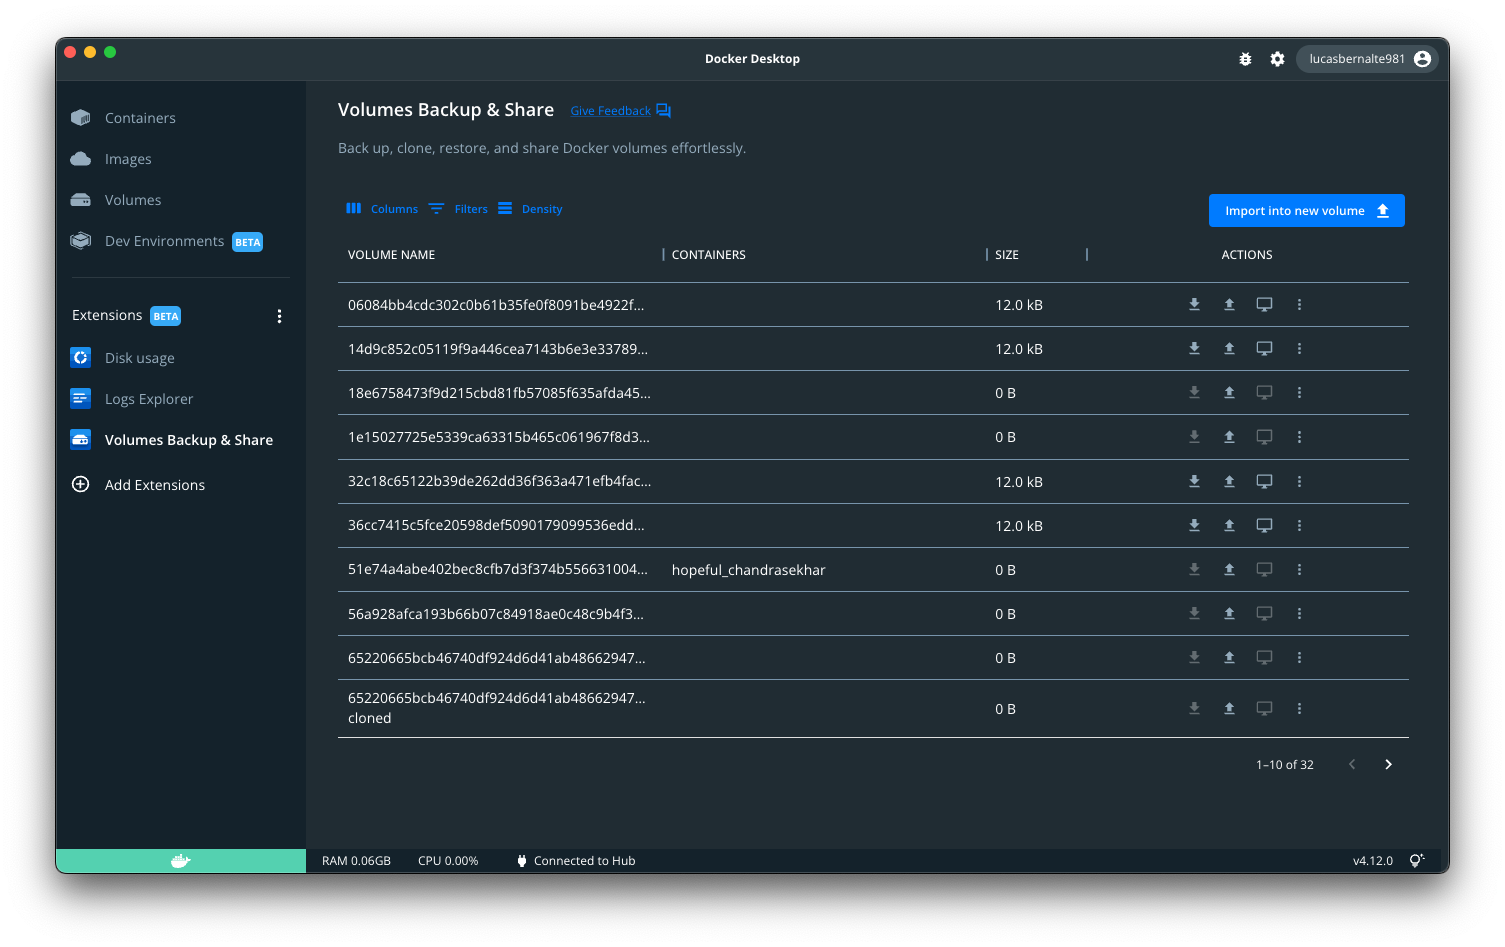Open more options for hopeful_chandrasekhar volume row
The image size is (1505, 947).
(1299, 570)
